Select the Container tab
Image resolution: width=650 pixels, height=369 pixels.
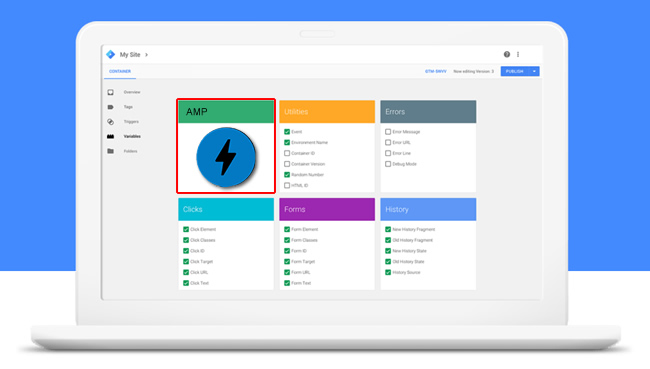coord(120,71)
